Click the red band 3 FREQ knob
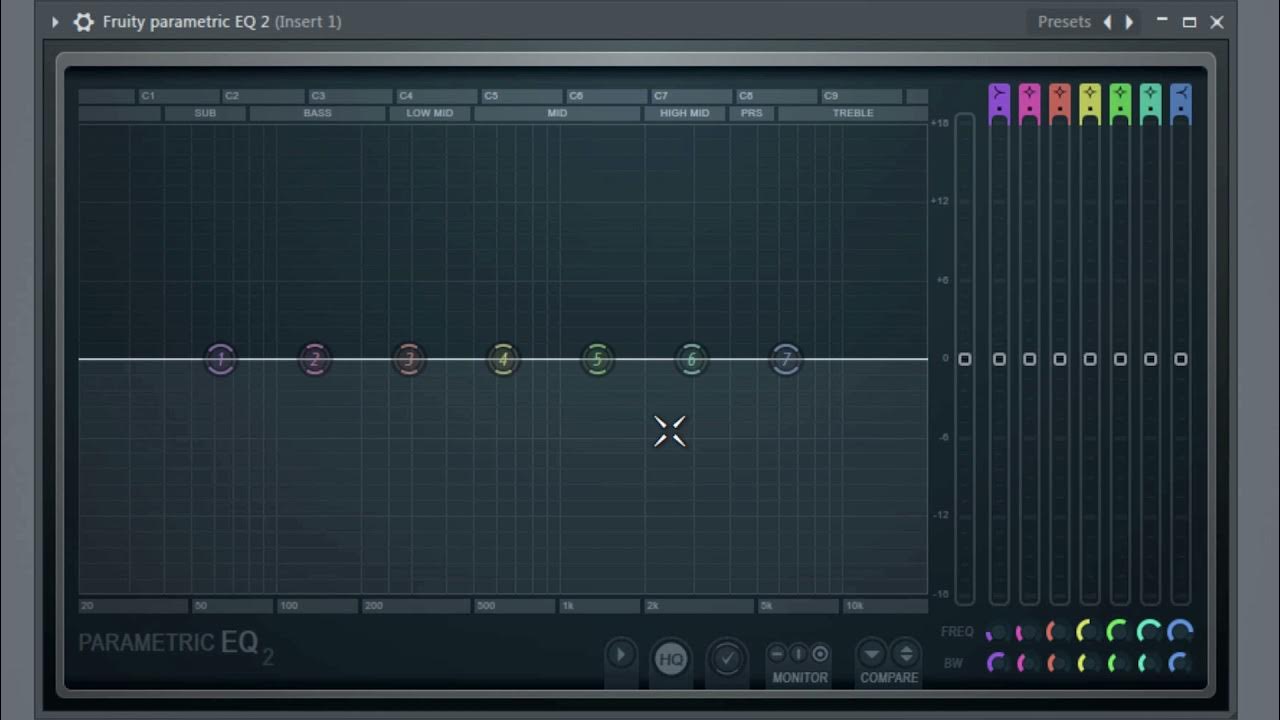The height and width of the screenshot is (720, 1280). coord(1058,633)
